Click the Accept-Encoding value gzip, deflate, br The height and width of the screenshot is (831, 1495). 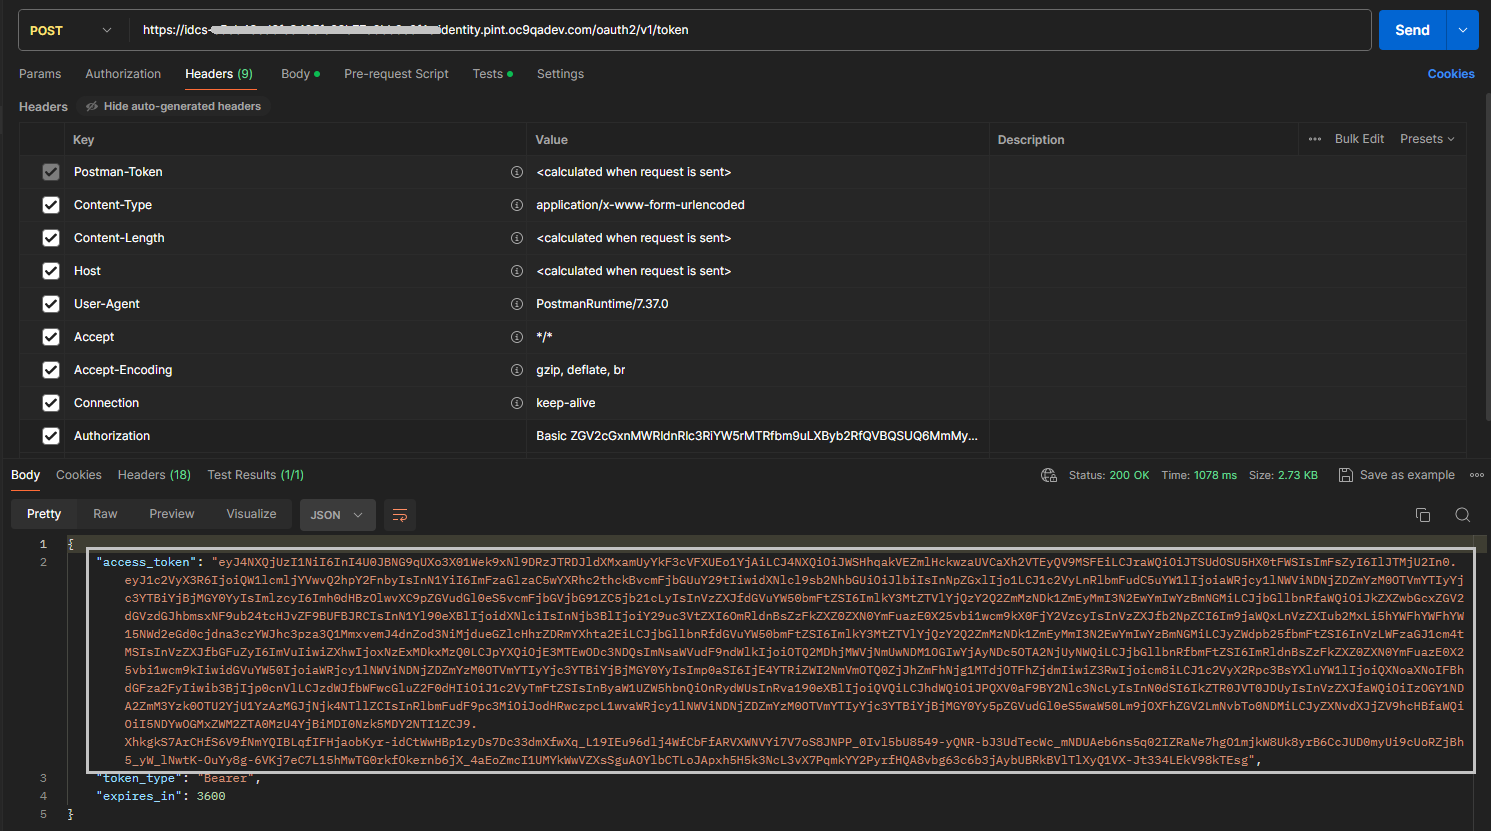tap(580, 370)
